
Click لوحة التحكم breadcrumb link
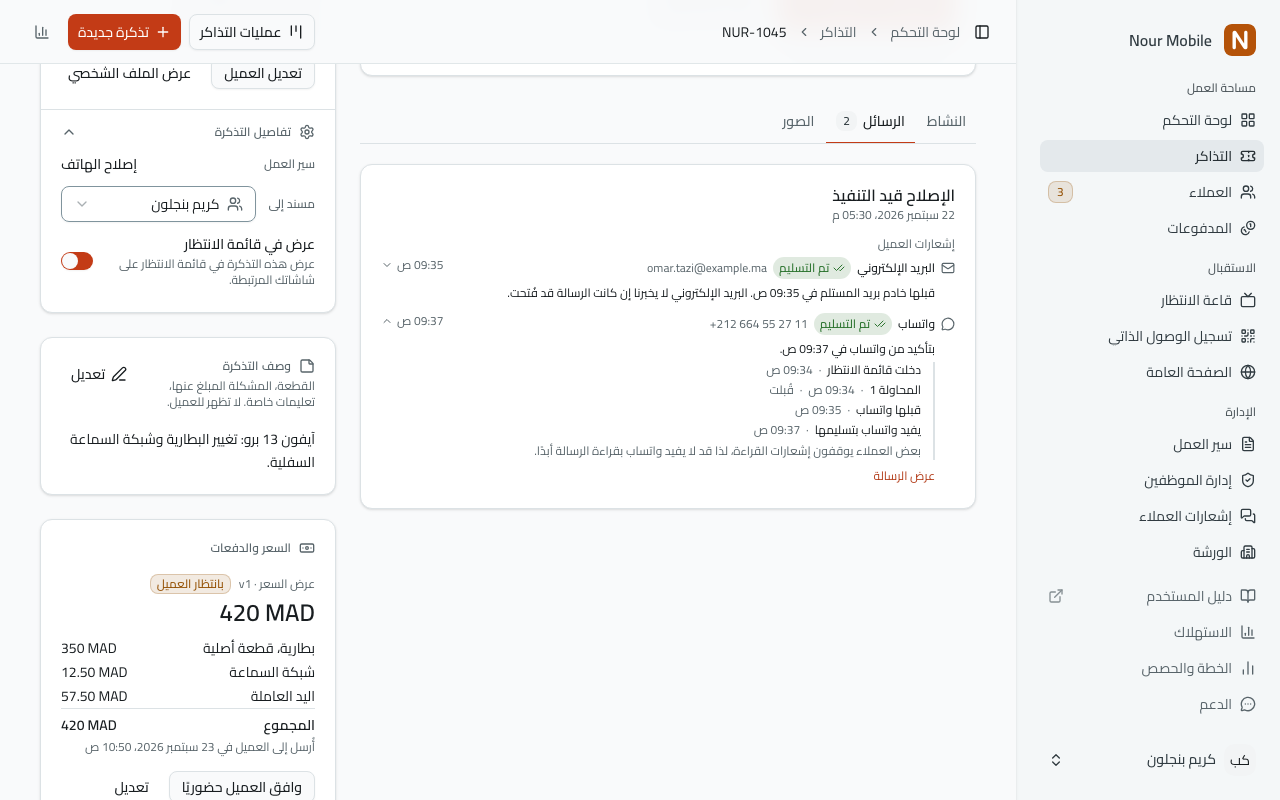[x=925, y=32]
